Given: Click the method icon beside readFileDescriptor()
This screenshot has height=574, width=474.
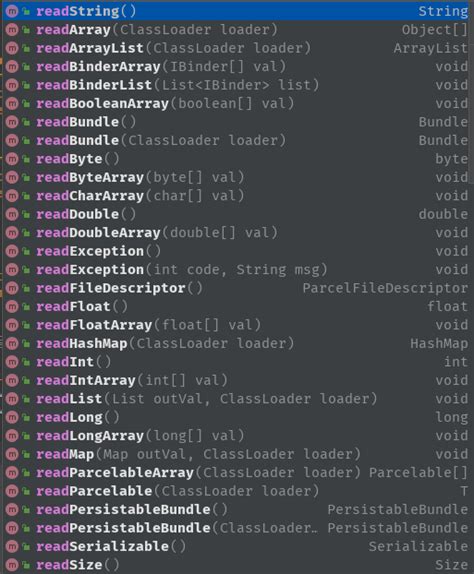Looking at the screenshot, I should 12,288.
